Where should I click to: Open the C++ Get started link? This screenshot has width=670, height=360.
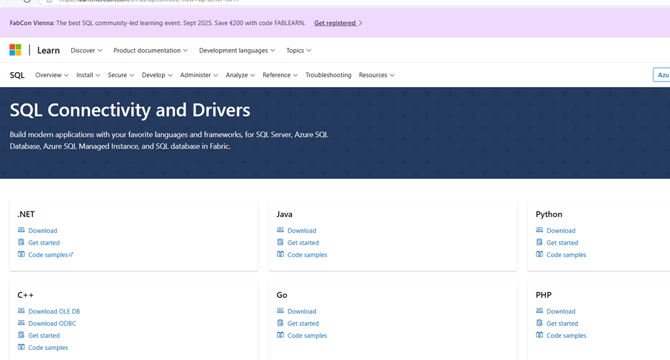44,336
